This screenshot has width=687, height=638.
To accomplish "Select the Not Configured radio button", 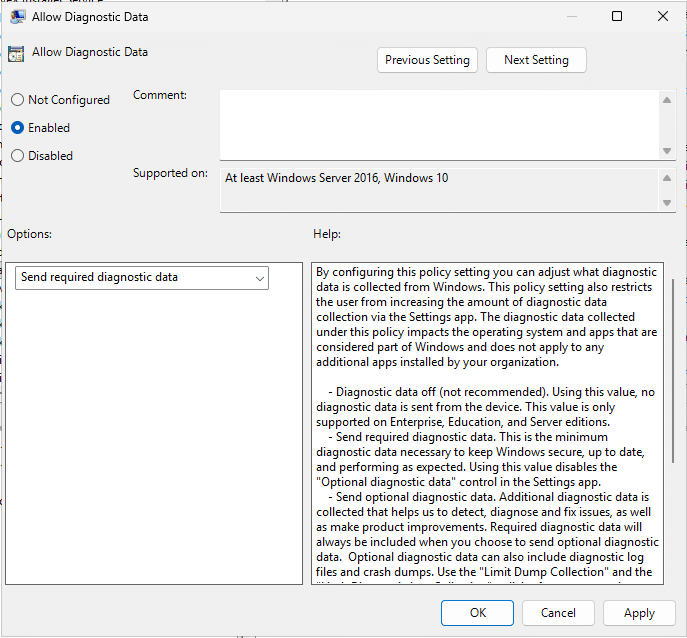I will coord(18,100).
